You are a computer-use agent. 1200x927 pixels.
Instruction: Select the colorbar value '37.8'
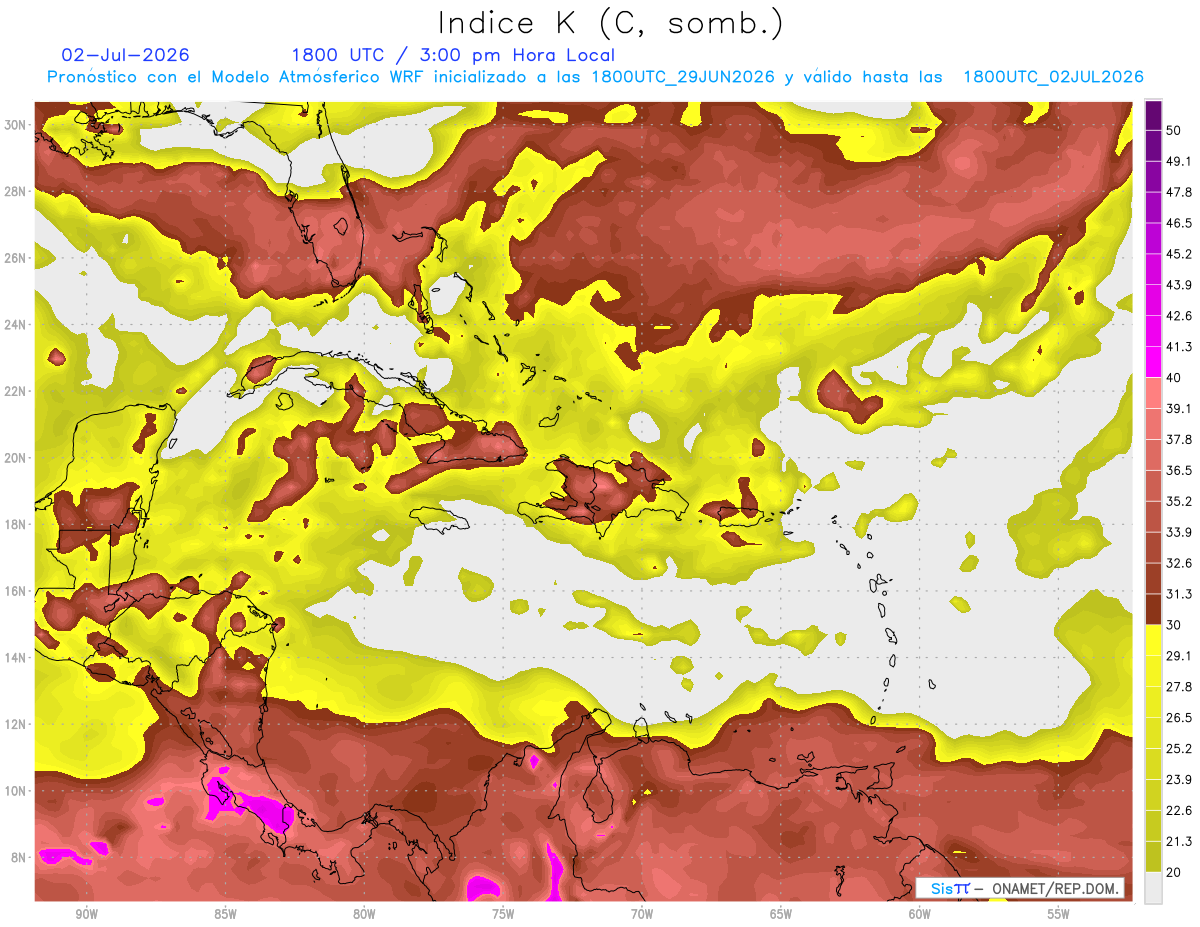click(x=1179, y=439)
